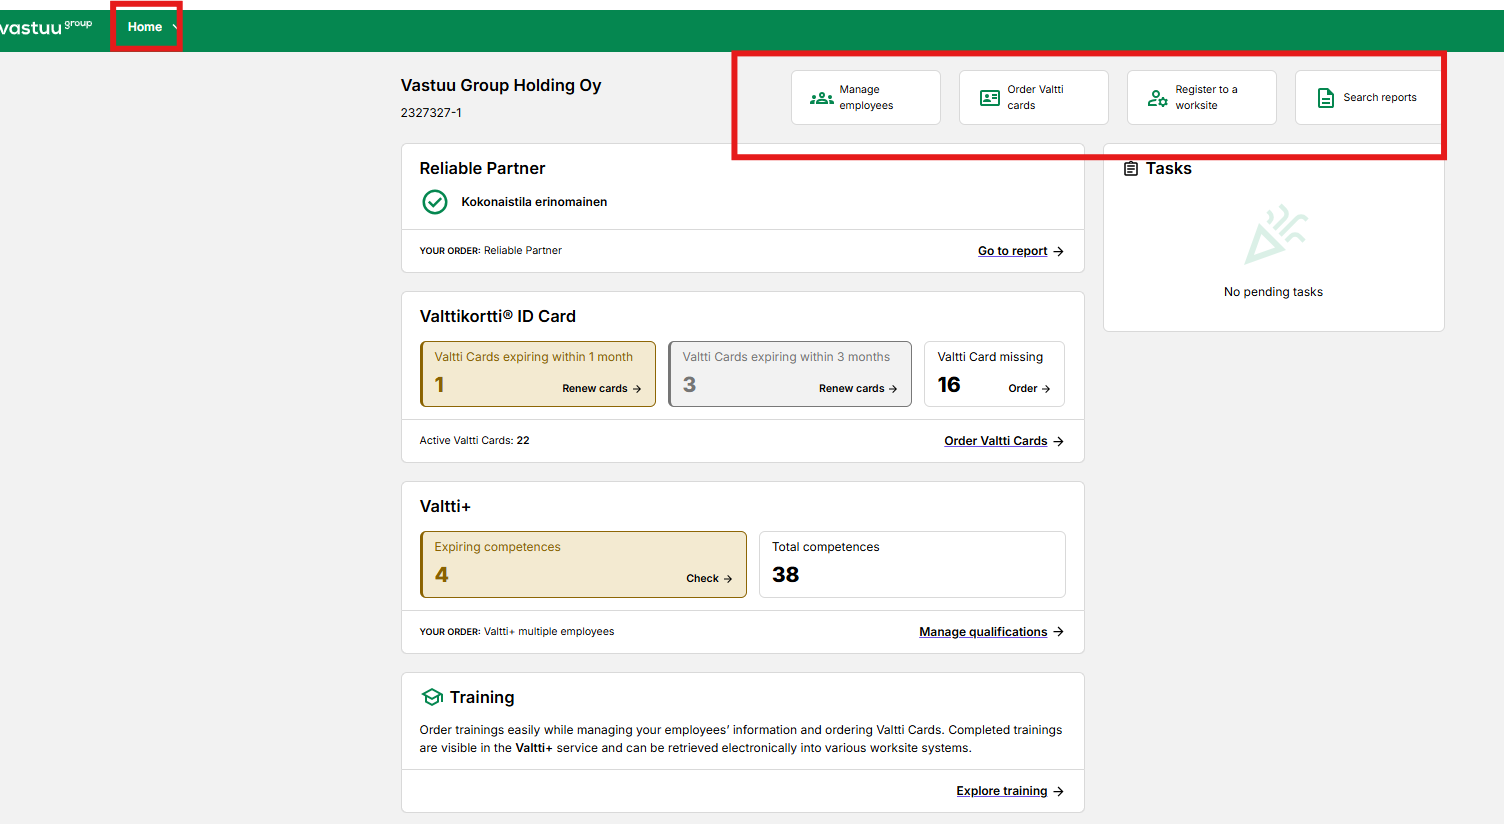Click the Tasks clipboard icon

(x=1131, y=168)
